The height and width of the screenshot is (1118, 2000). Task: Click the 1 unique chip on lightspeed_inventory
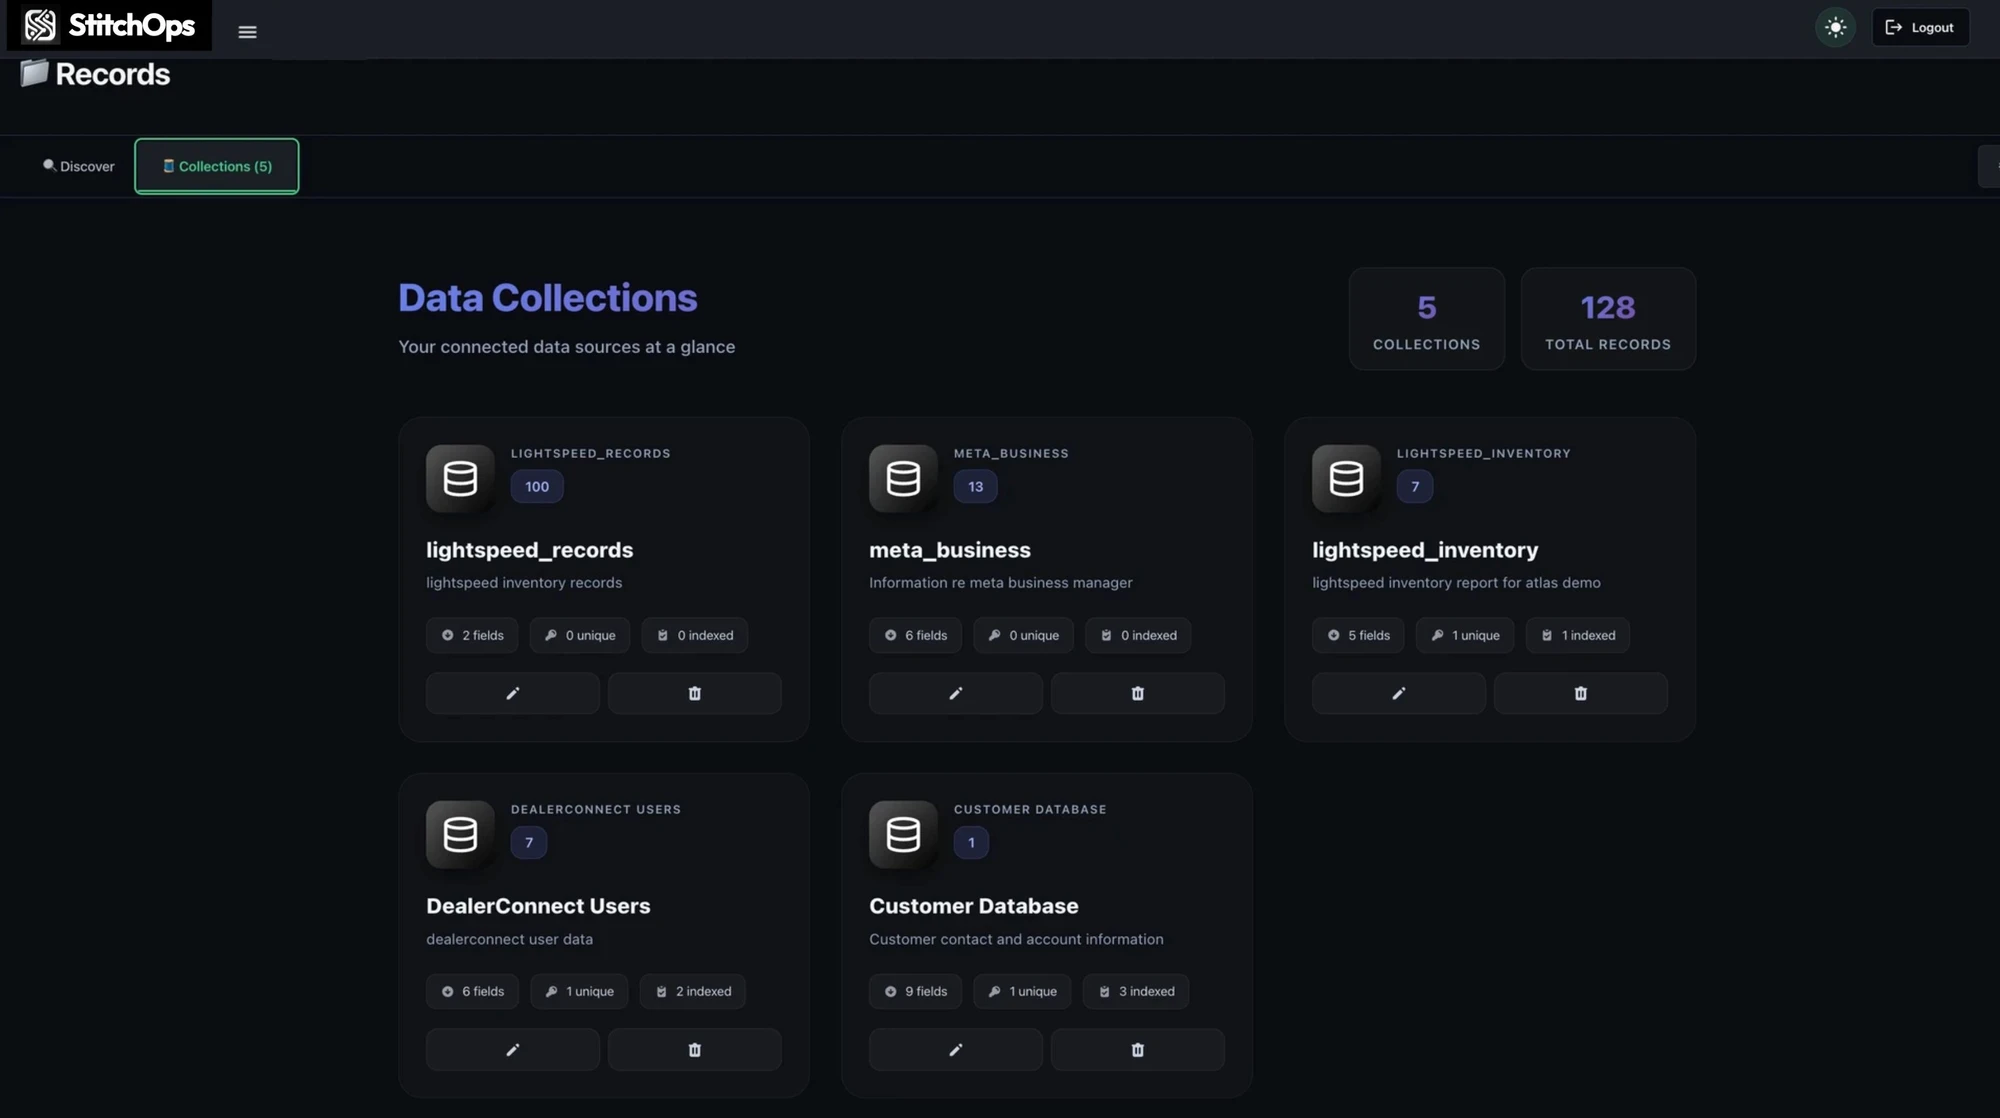click(1465, 636)
